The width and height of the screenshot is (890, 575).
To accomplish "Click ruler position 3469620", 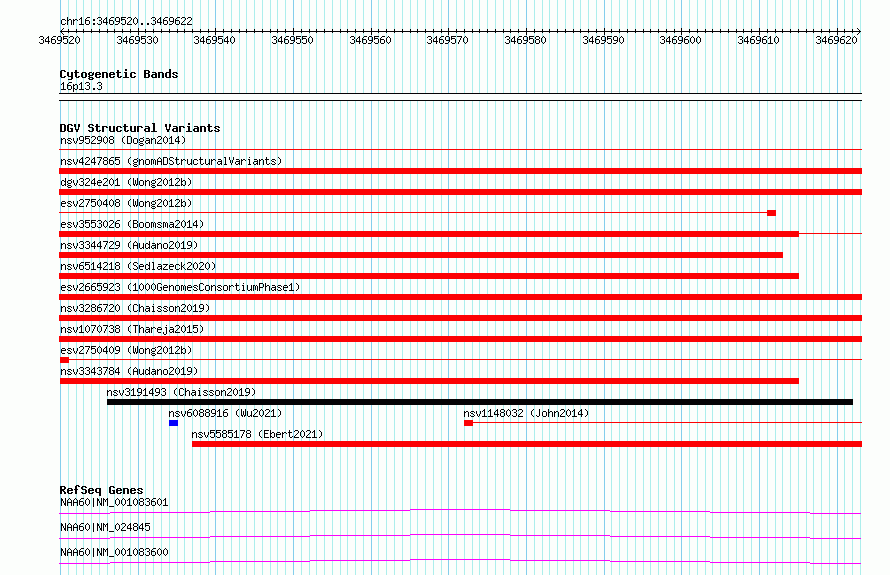I will 836,40.
